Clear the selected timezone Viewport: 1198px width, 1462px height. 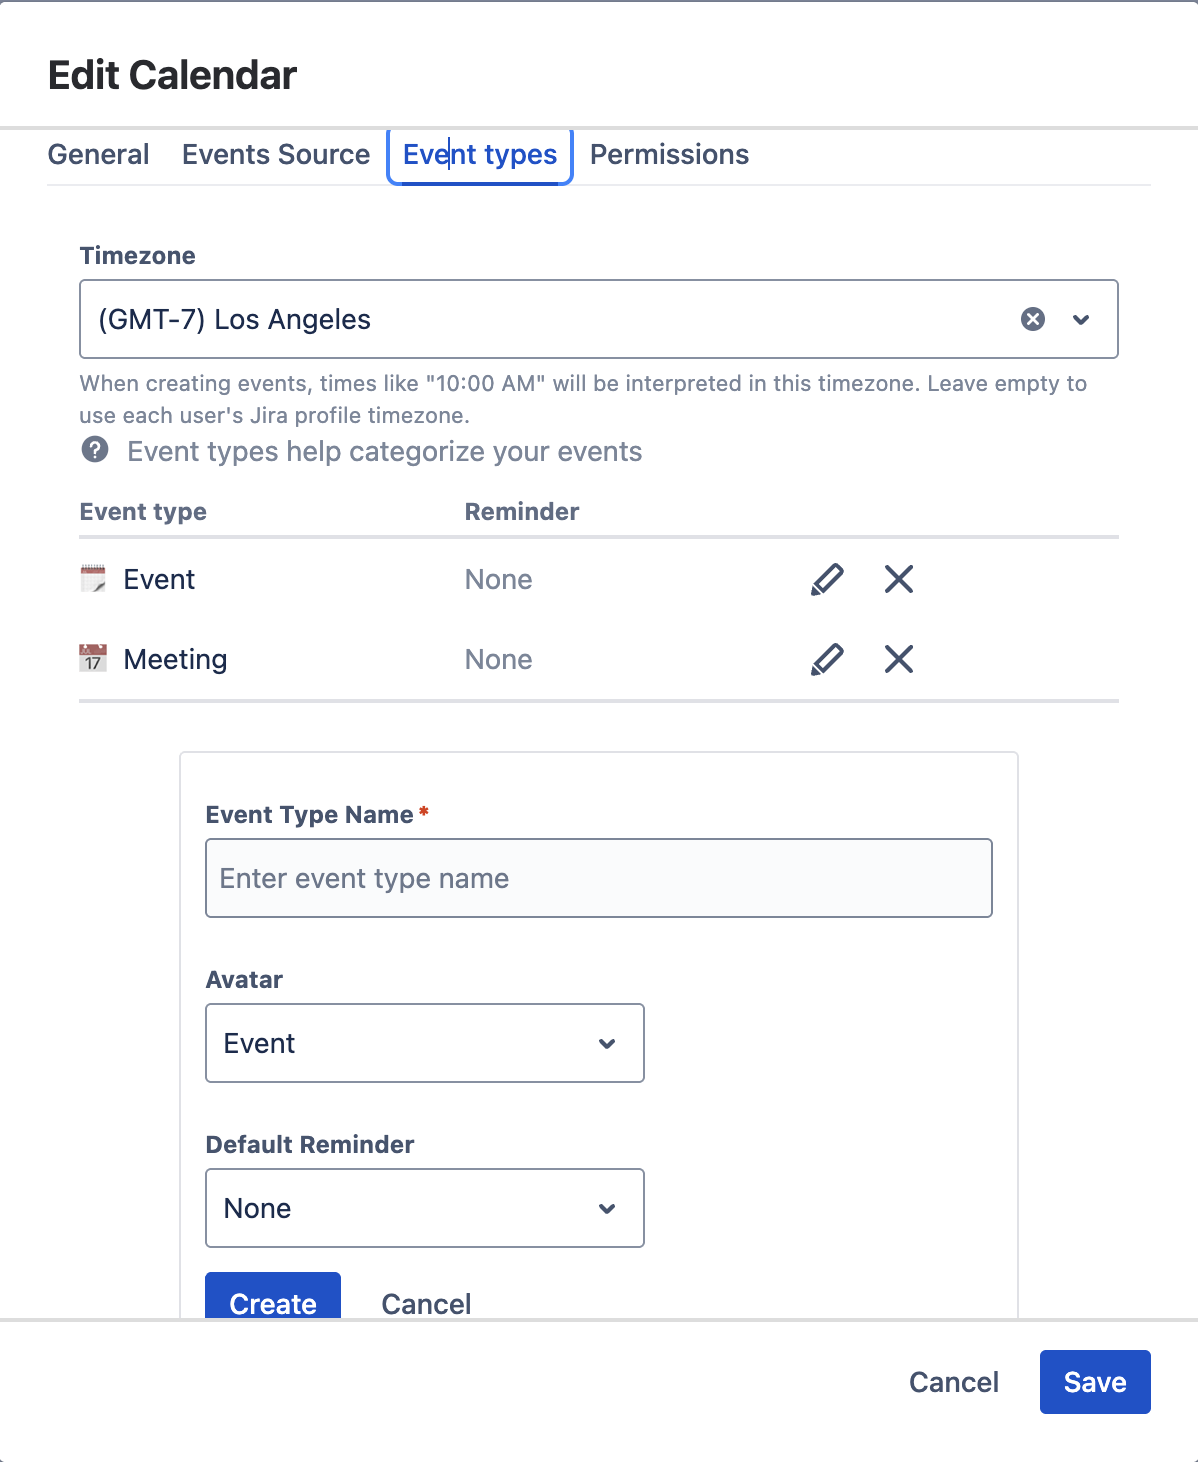point(1033,319)
